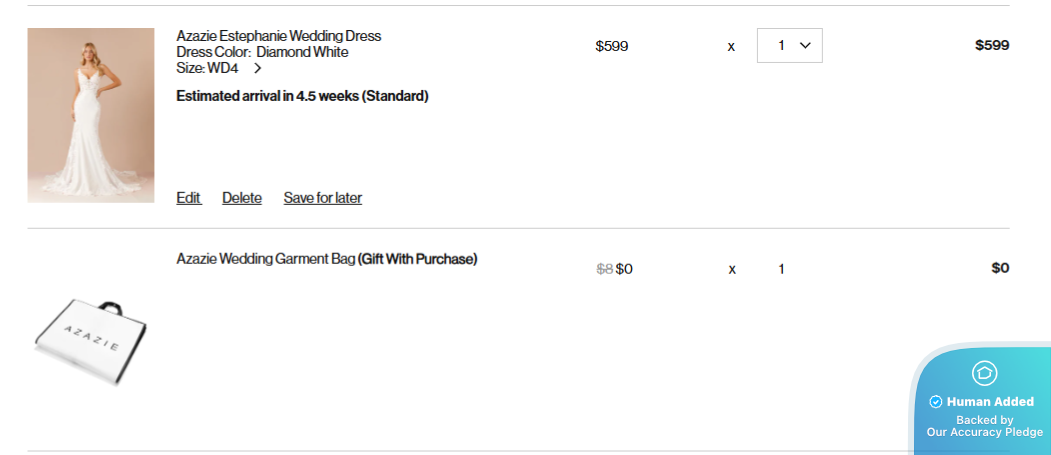Click the Edit link under the wedding dress
The image size is (1051, 455).
pyautogui.click(x=189, y=198)
